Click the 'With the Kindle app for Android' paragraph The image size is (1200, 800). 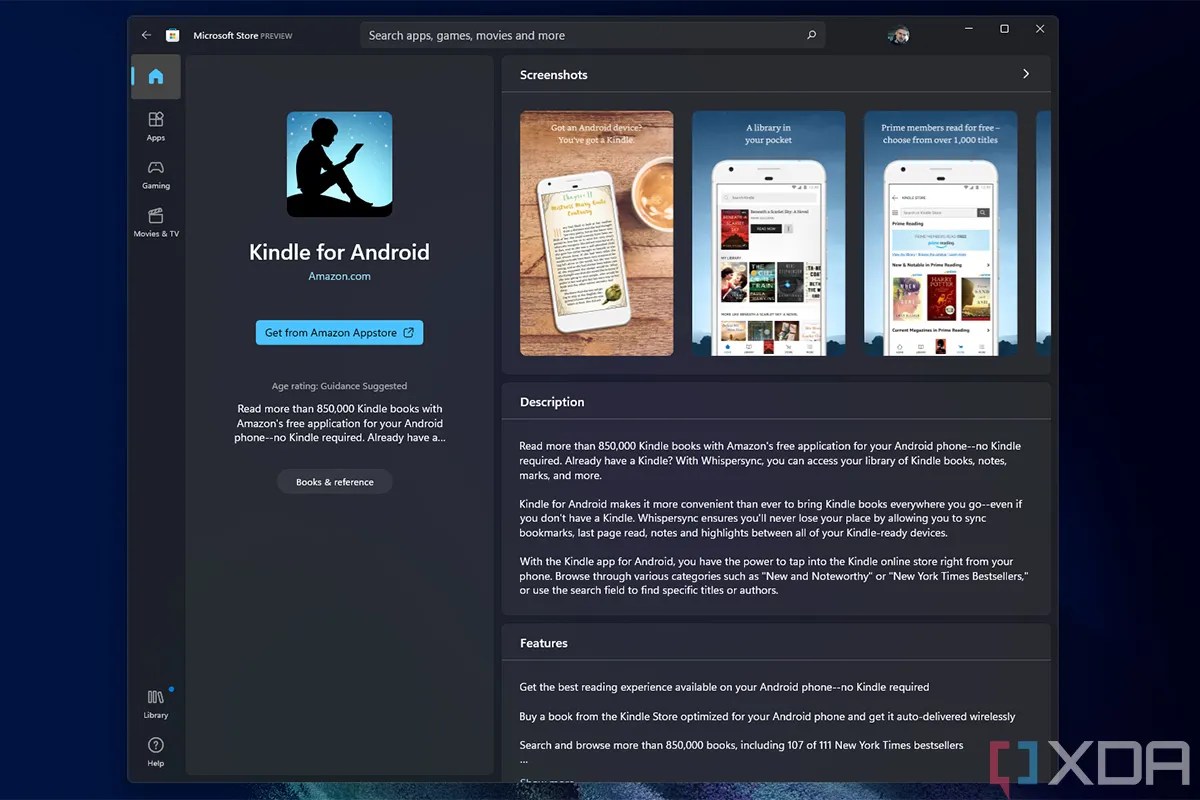[774, 576]
